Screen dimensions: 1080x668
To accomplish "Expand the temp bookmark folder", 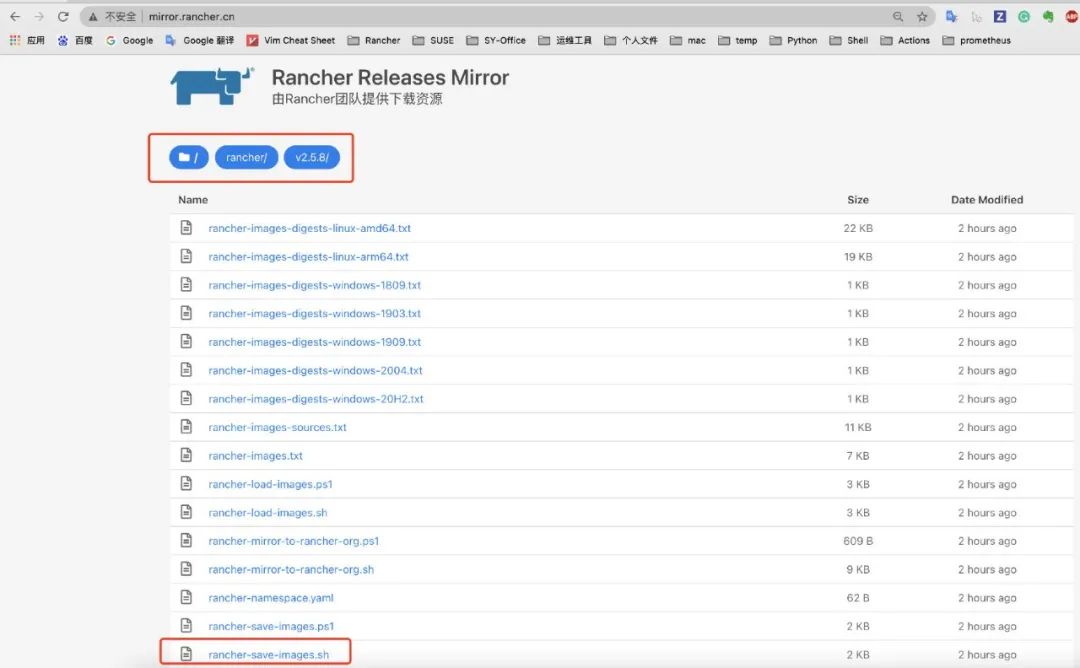I will click(738, 41).
